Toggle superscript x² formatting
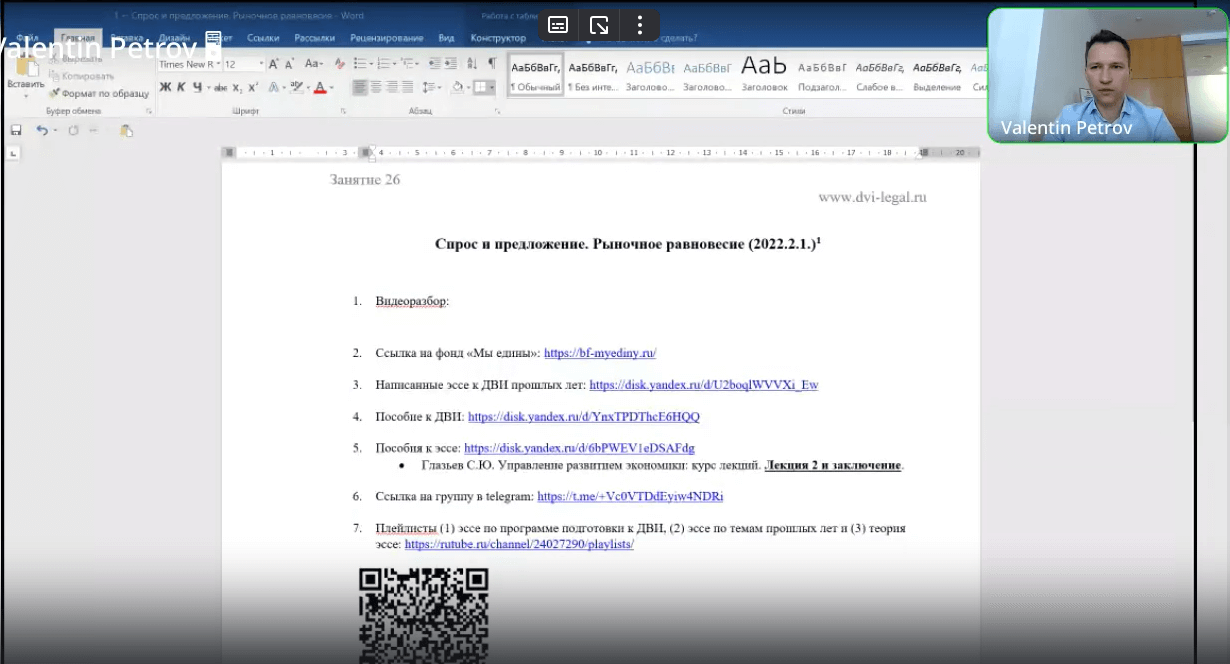The width and height of the screenshot is (1230, 664). pos(252,88)
